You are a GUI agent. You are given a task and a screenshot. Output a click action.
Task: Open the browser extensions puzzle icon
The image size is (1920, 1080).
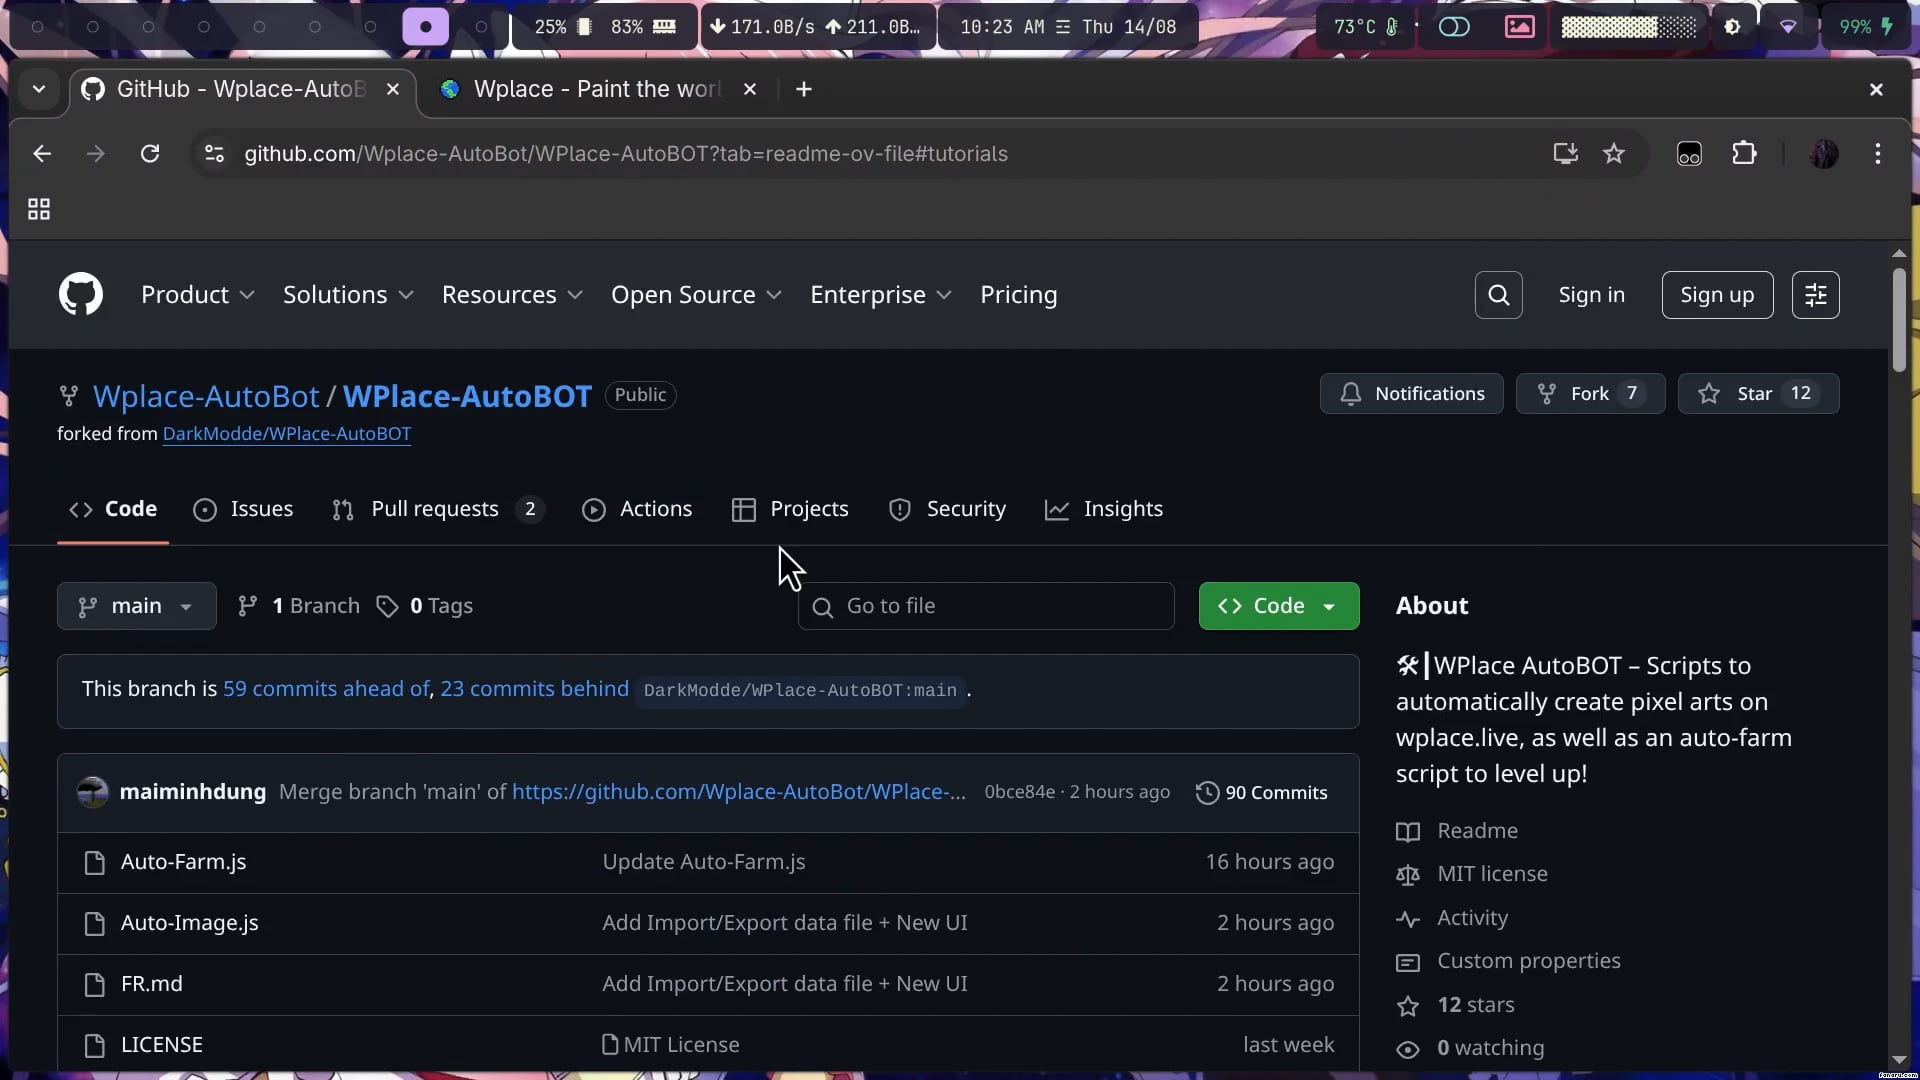(x=1744, y=153)
